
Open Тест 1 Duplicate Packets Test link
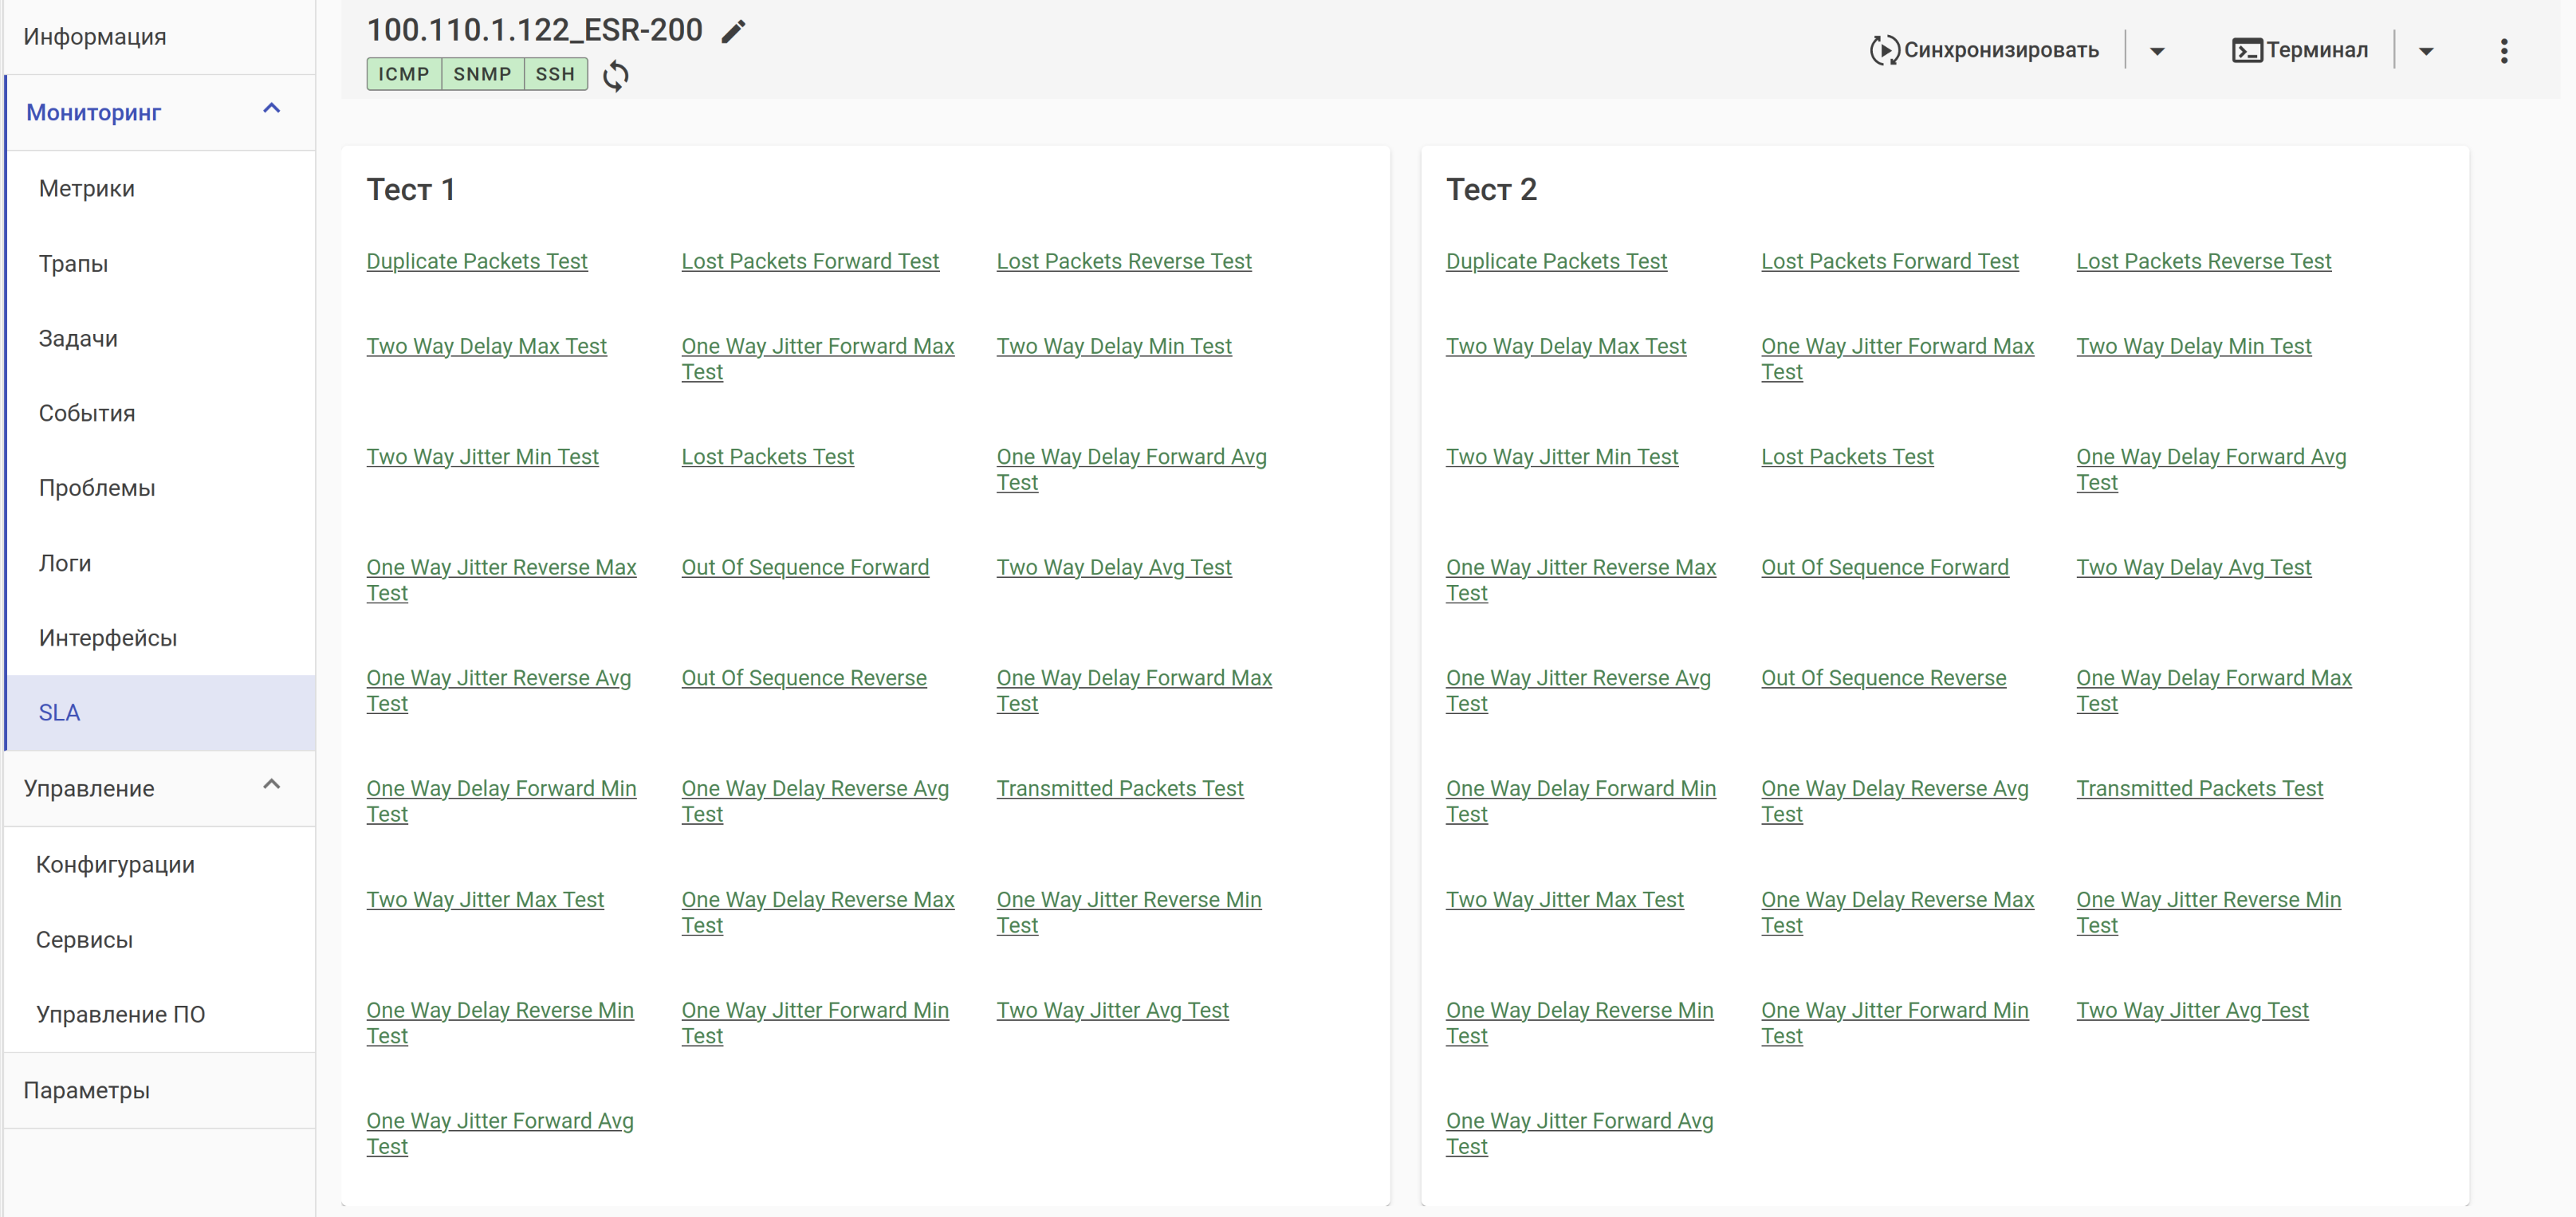(x=476, y=261)
